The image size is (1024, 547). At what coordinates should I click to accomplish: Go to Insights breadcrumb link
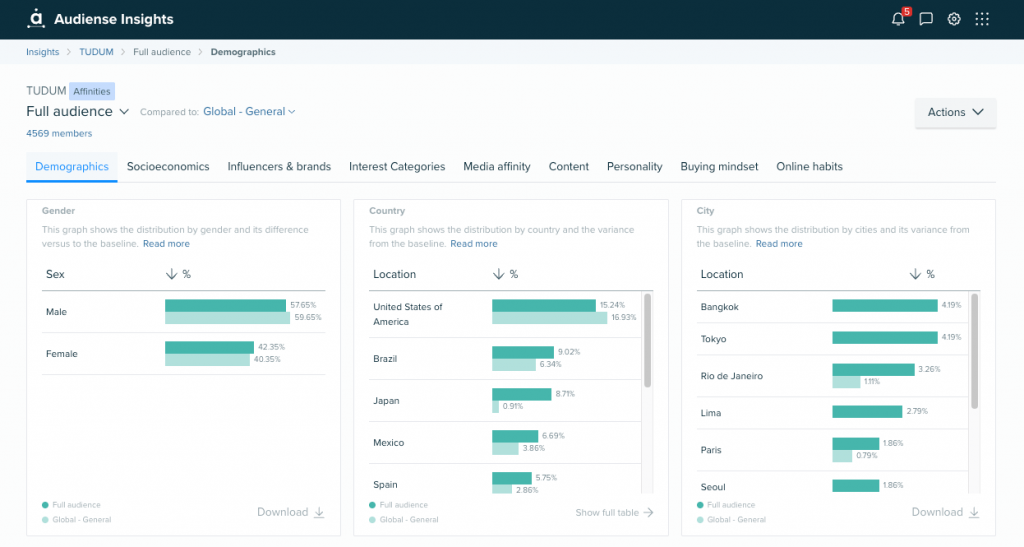42,52
